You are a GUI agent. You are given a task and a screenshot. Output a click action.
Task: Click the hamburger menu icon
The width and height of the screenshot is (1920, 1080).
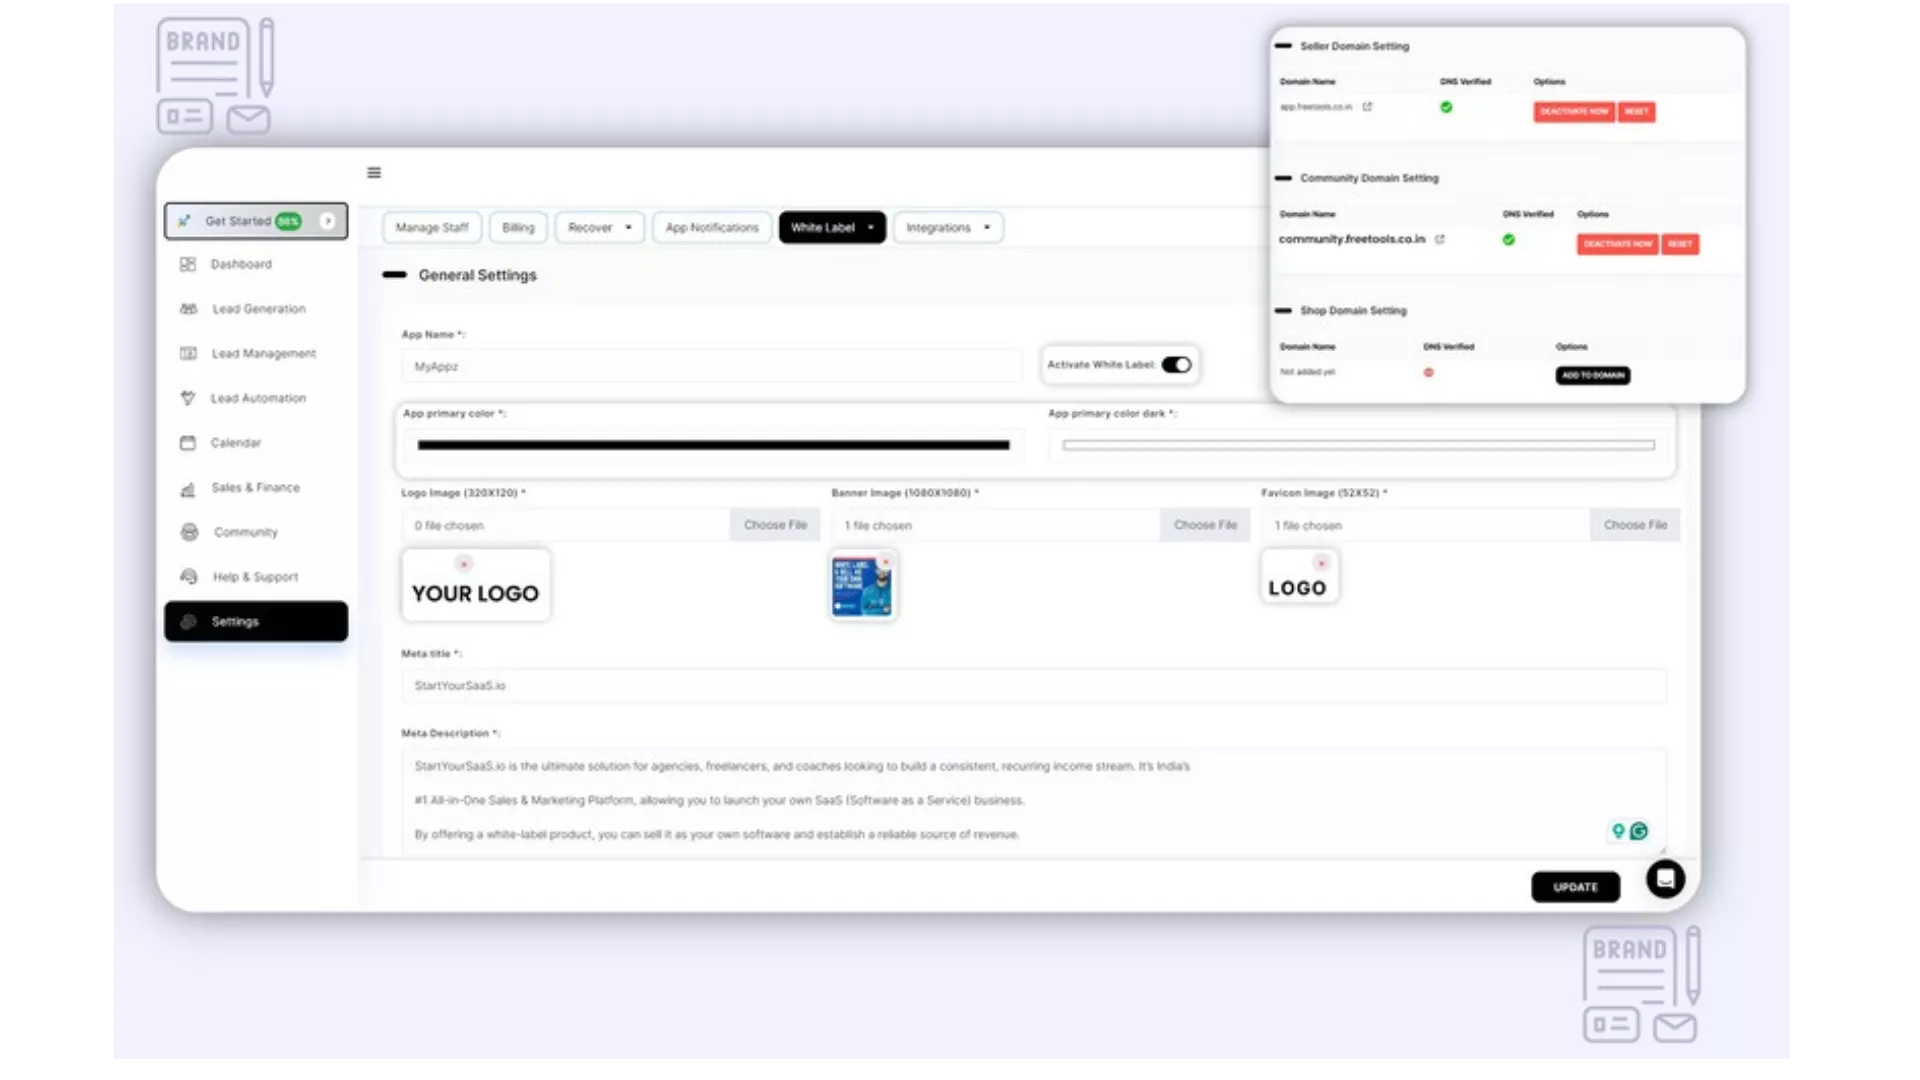[x=374, y=173]
